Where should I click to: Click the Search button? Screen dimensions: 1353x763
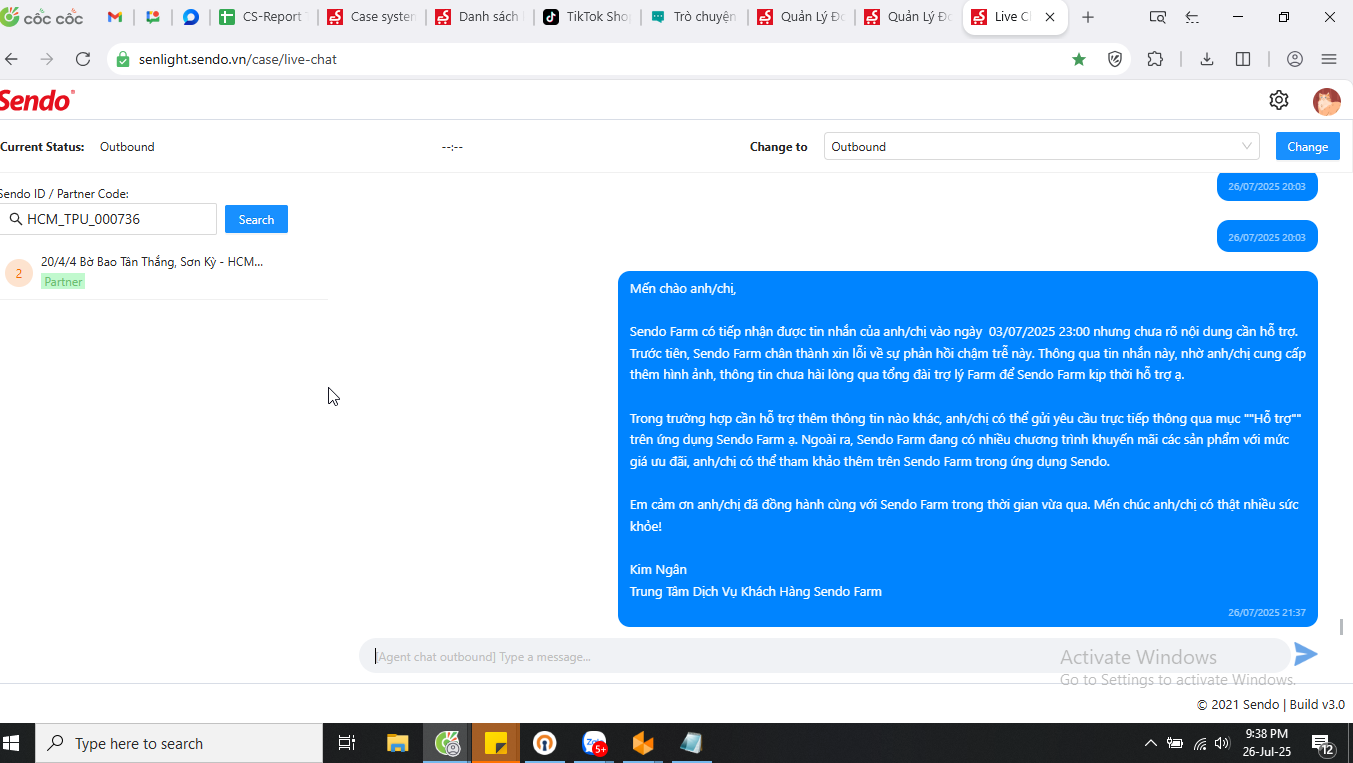click(256, 219)
